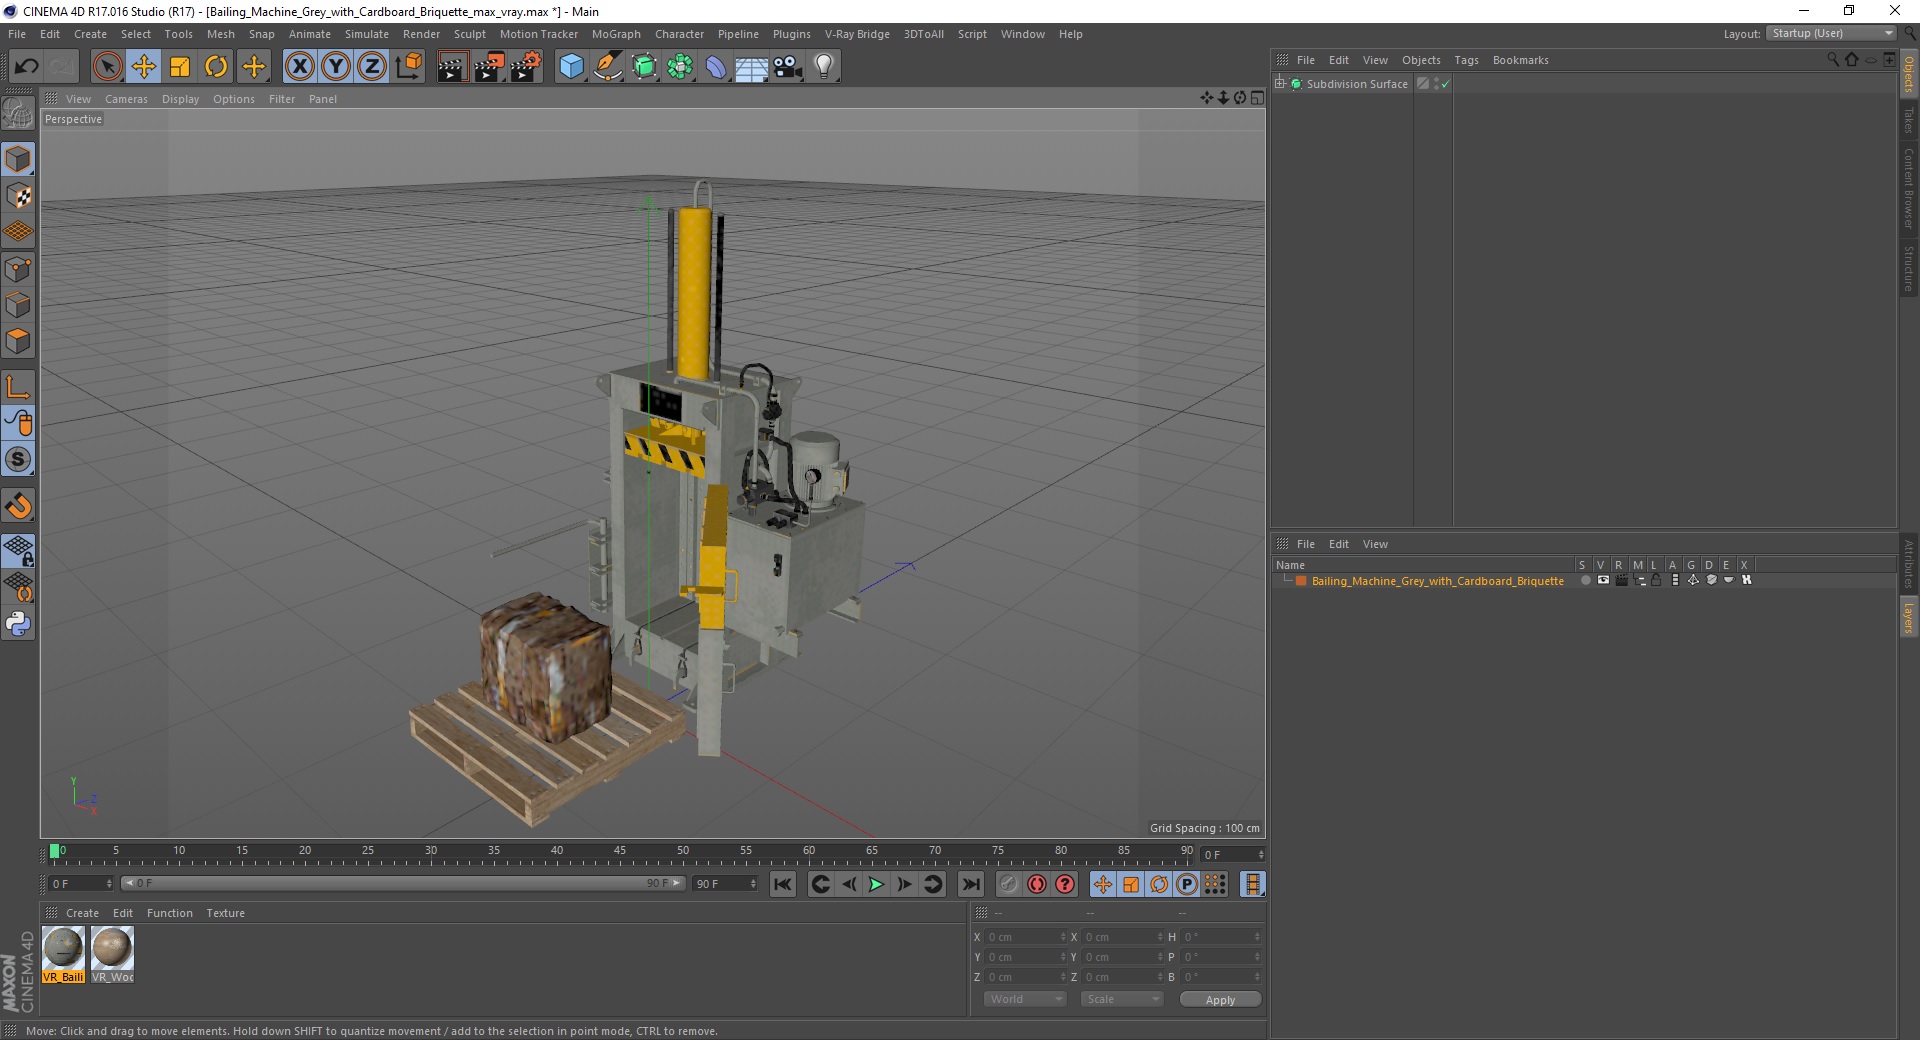Open the material manager Texture menu

(225, 913)
